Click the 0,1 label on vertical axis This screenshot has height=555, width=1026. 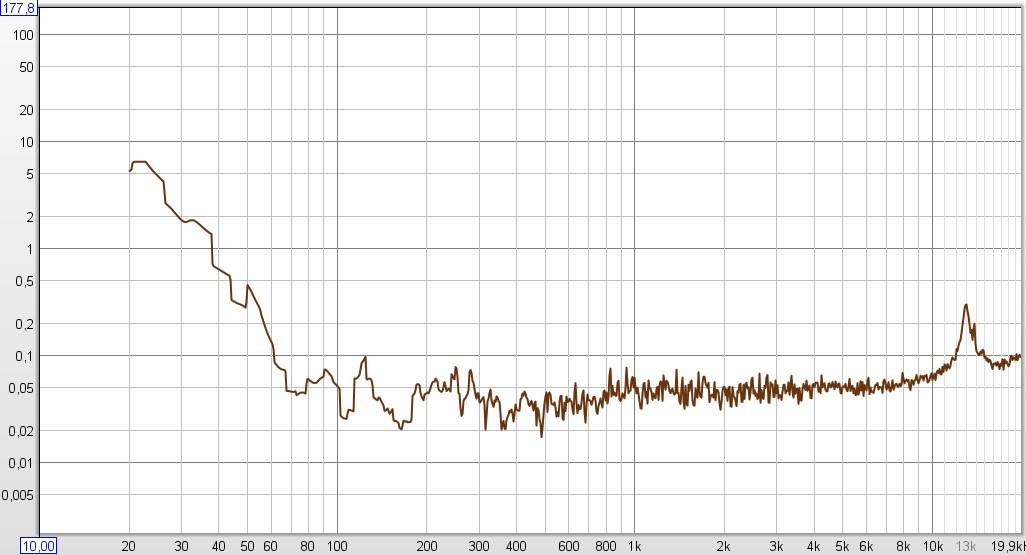[24, 356]
